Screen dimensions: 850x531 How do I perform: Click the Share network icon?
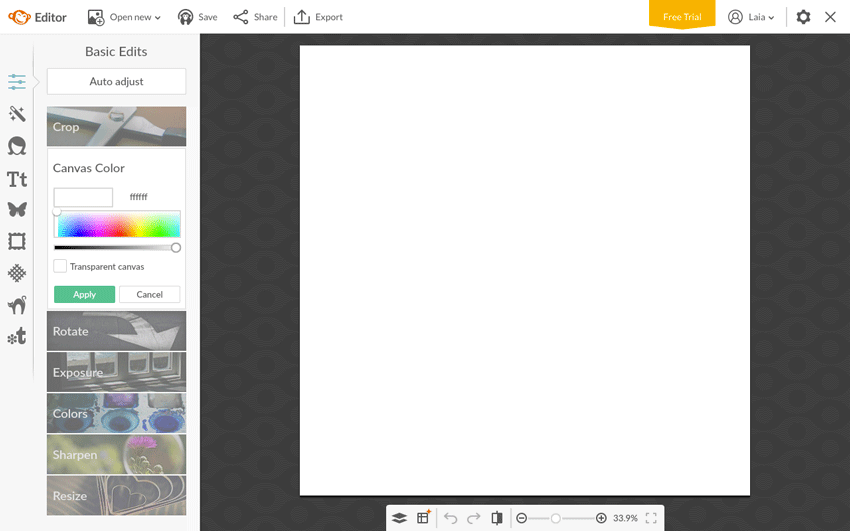tap(241, 17)
